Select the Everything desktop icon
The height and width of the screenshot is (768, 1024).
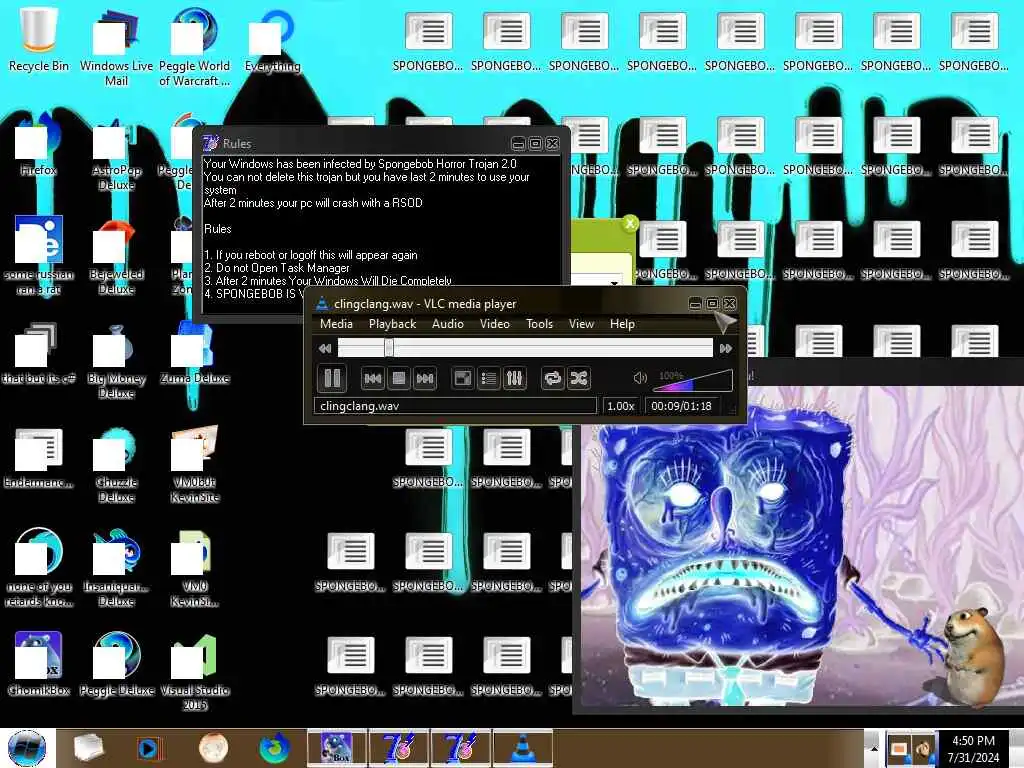tap(272, 39)
